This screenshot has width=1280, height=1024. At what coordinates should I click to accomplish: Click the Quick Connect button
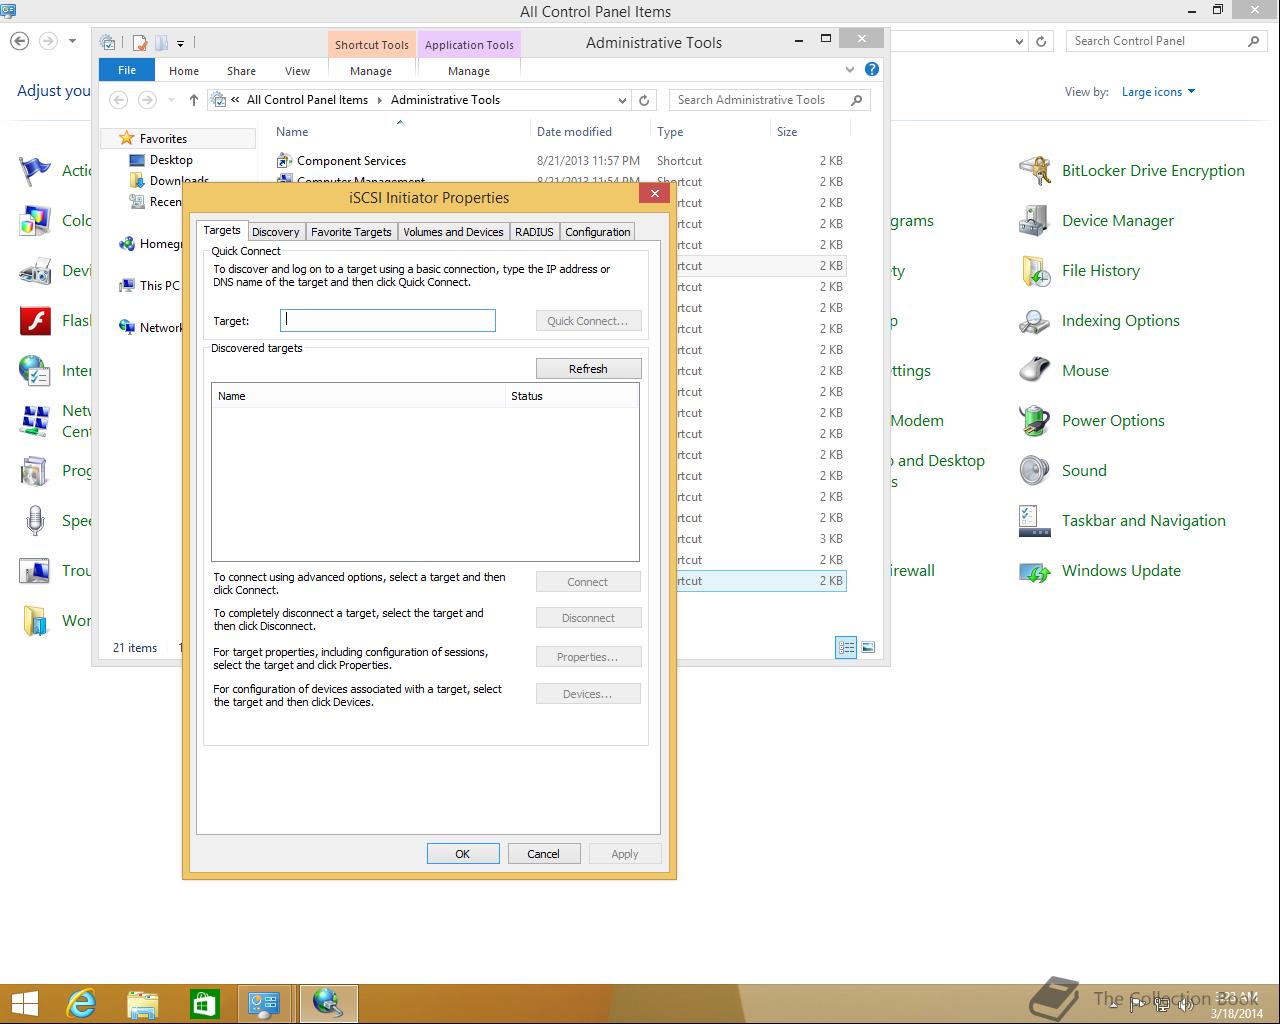pyautogui.click(x=588, y=321)
